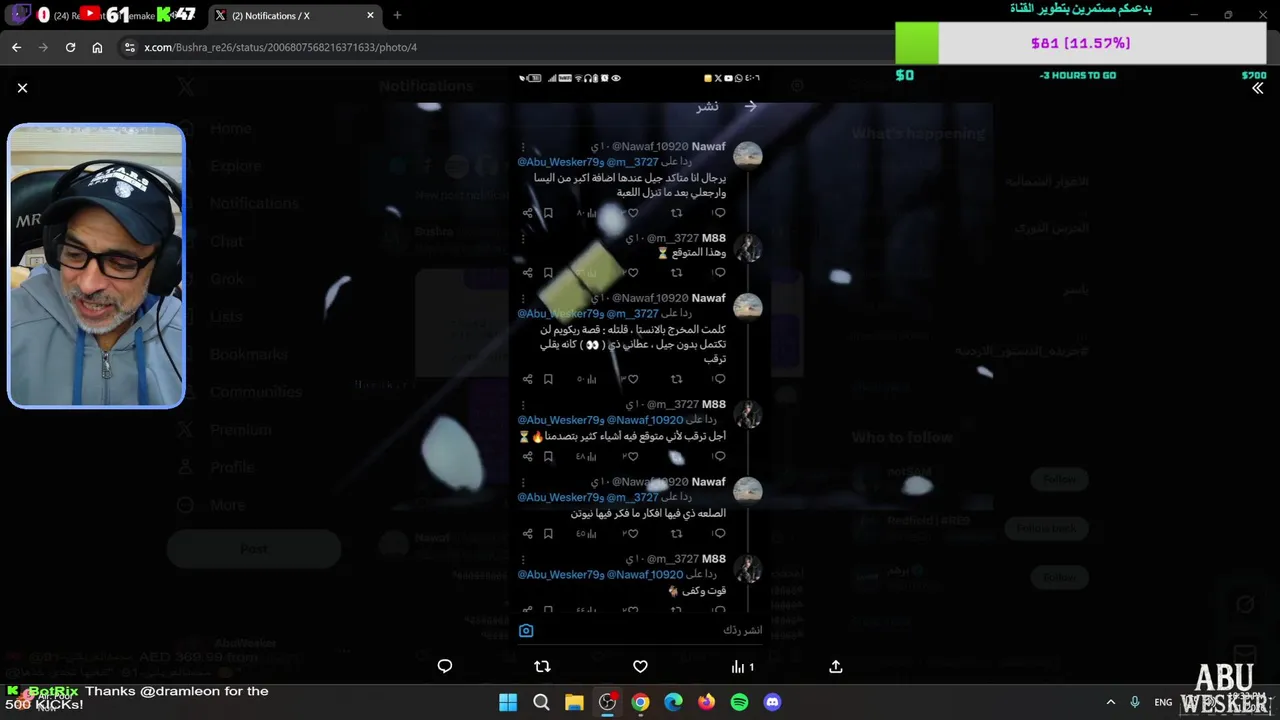
Task: Go back with the browser back arrow
Action: [16, 47]
